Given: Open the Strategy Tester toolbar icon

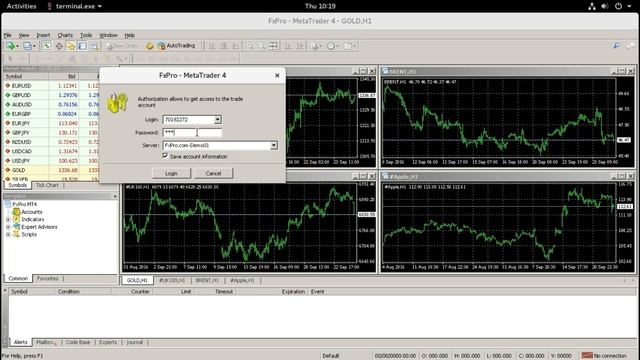Looking at the screenshot, I should click(x=94, y=46).
